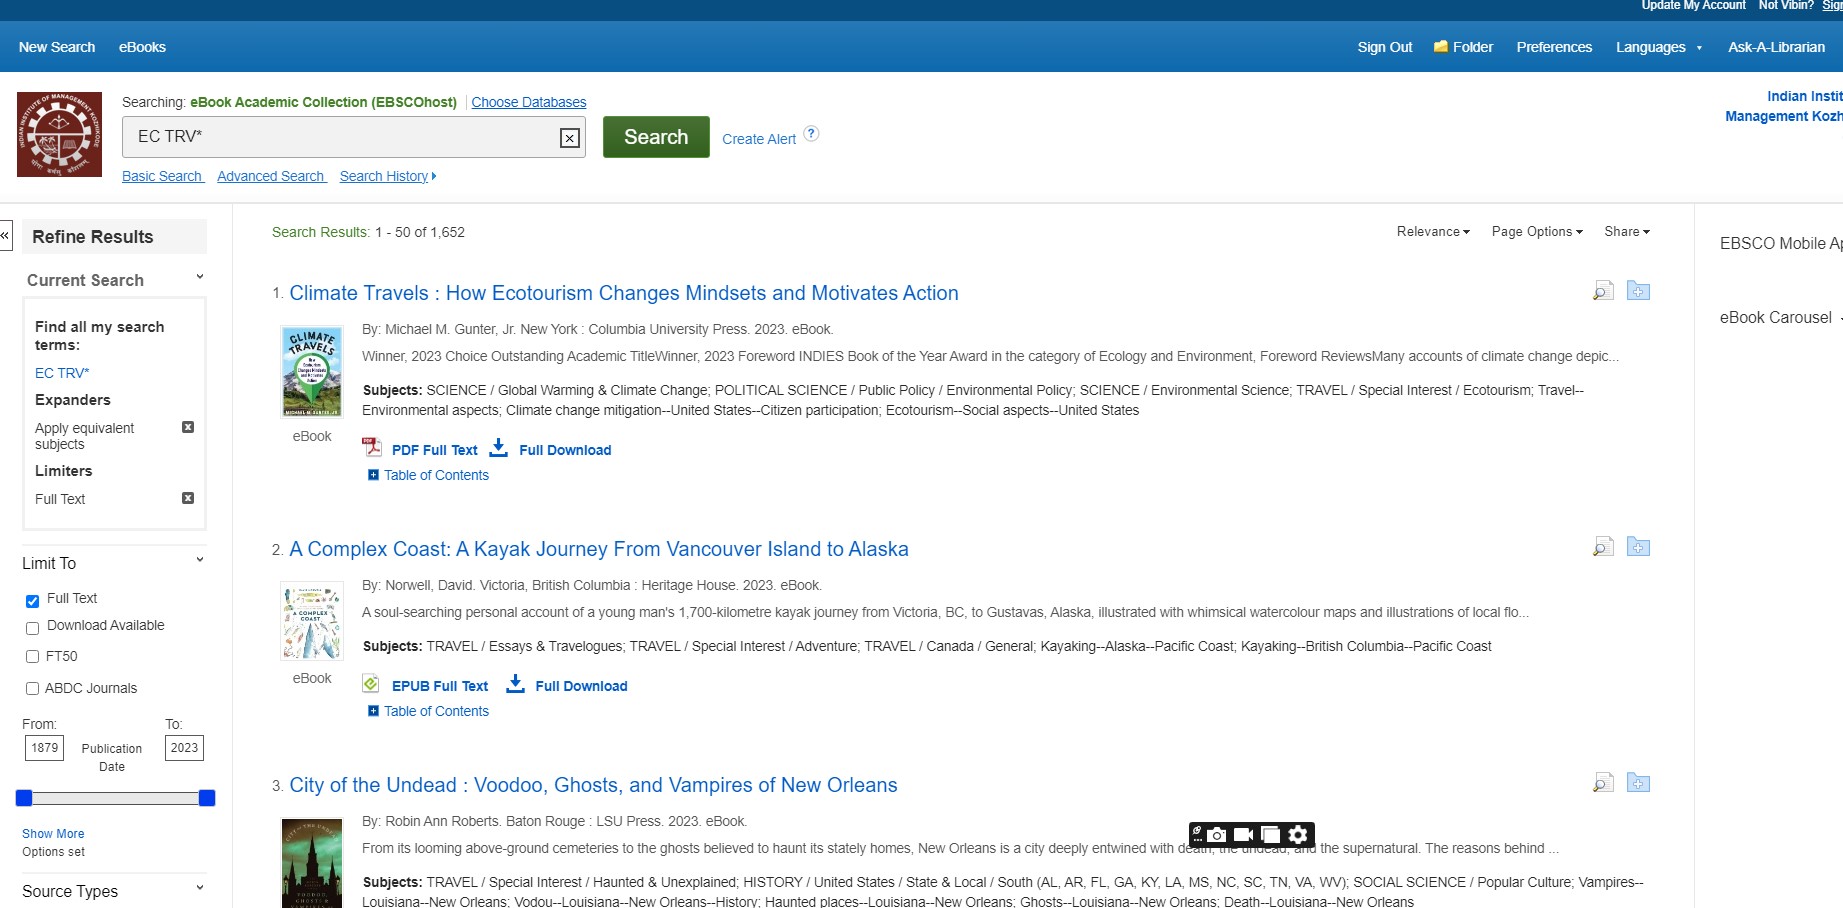Screen dimensions: 1843x908
Task: Open Preferences in the top menu
Action: coord(1553,47)
